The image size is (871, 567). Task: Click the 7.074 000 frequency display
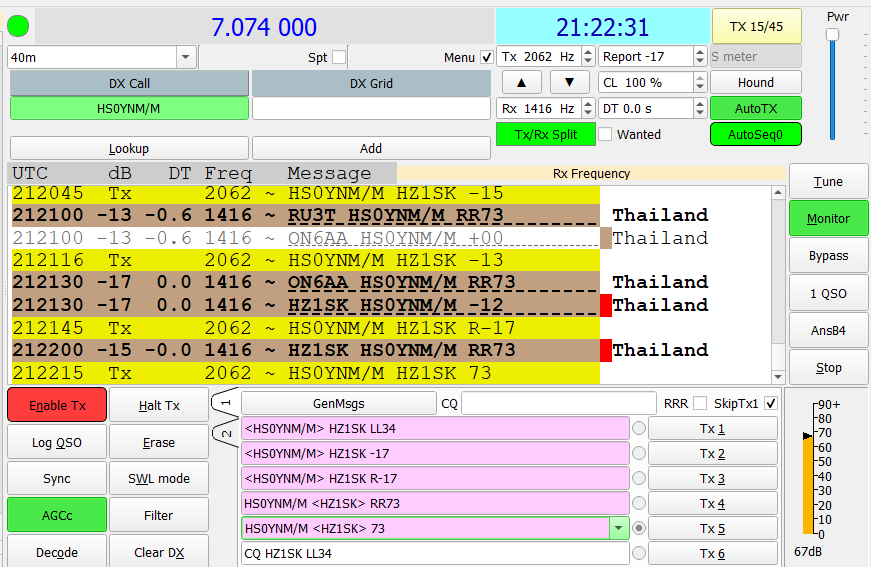click(264, 27)
